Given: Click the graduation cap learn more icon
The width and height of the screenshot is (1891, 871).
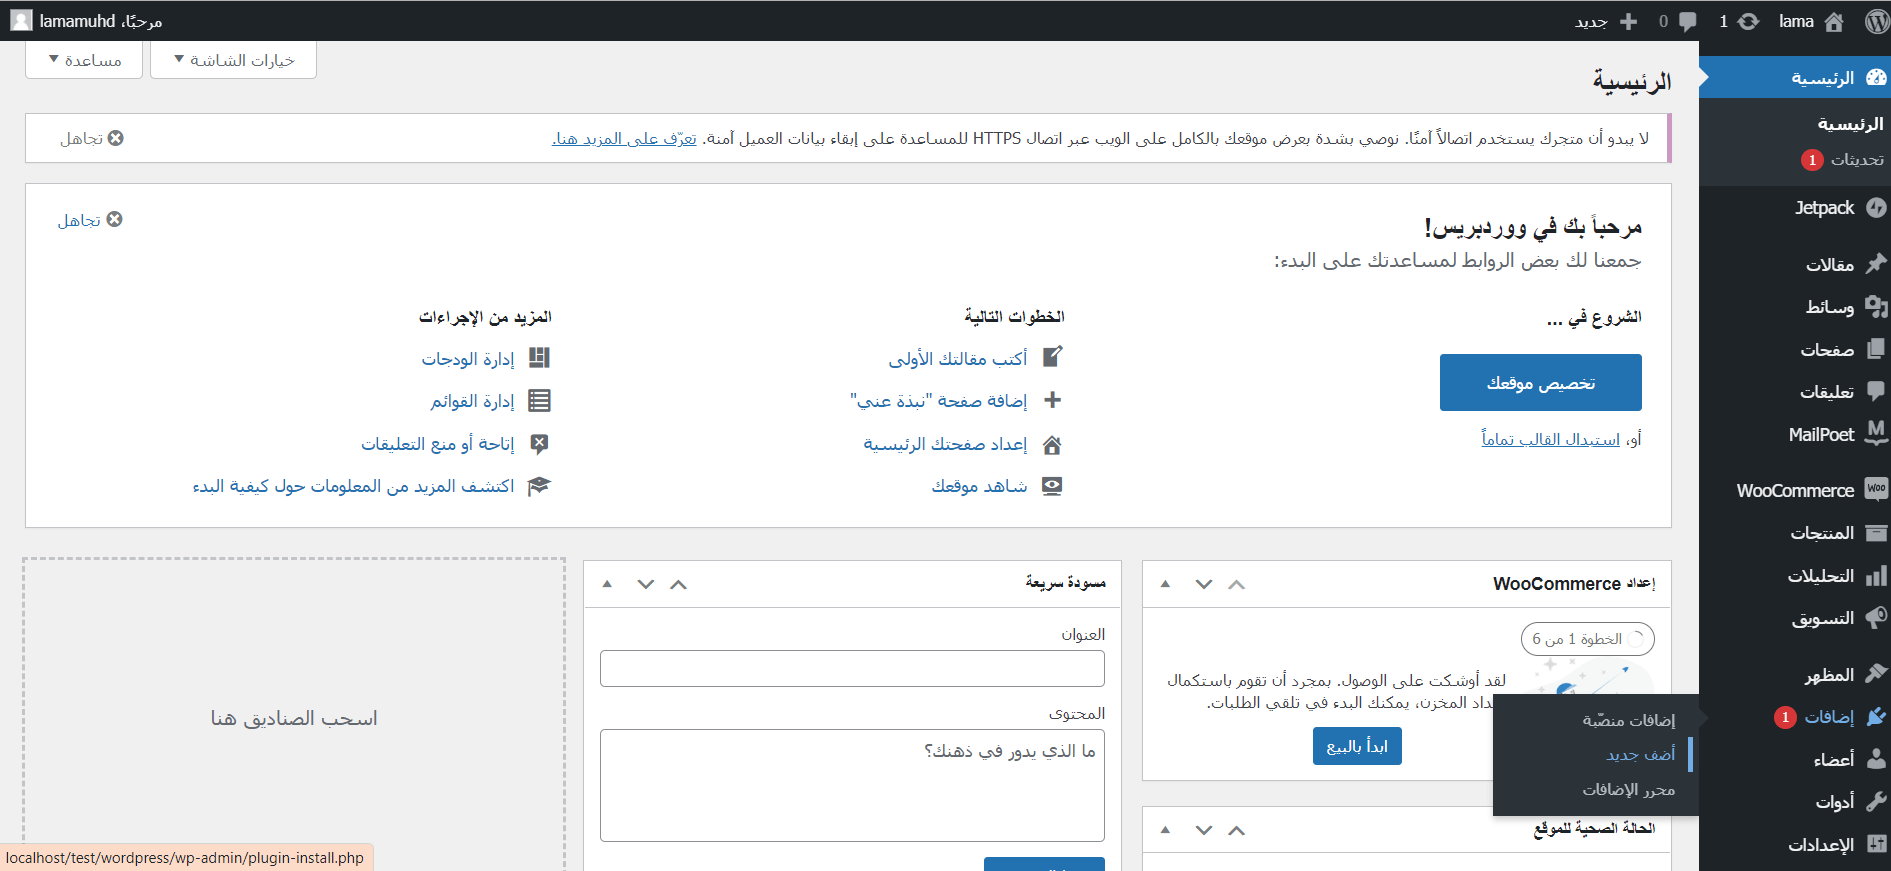Looking at the screenshot, I should [539, 485].
